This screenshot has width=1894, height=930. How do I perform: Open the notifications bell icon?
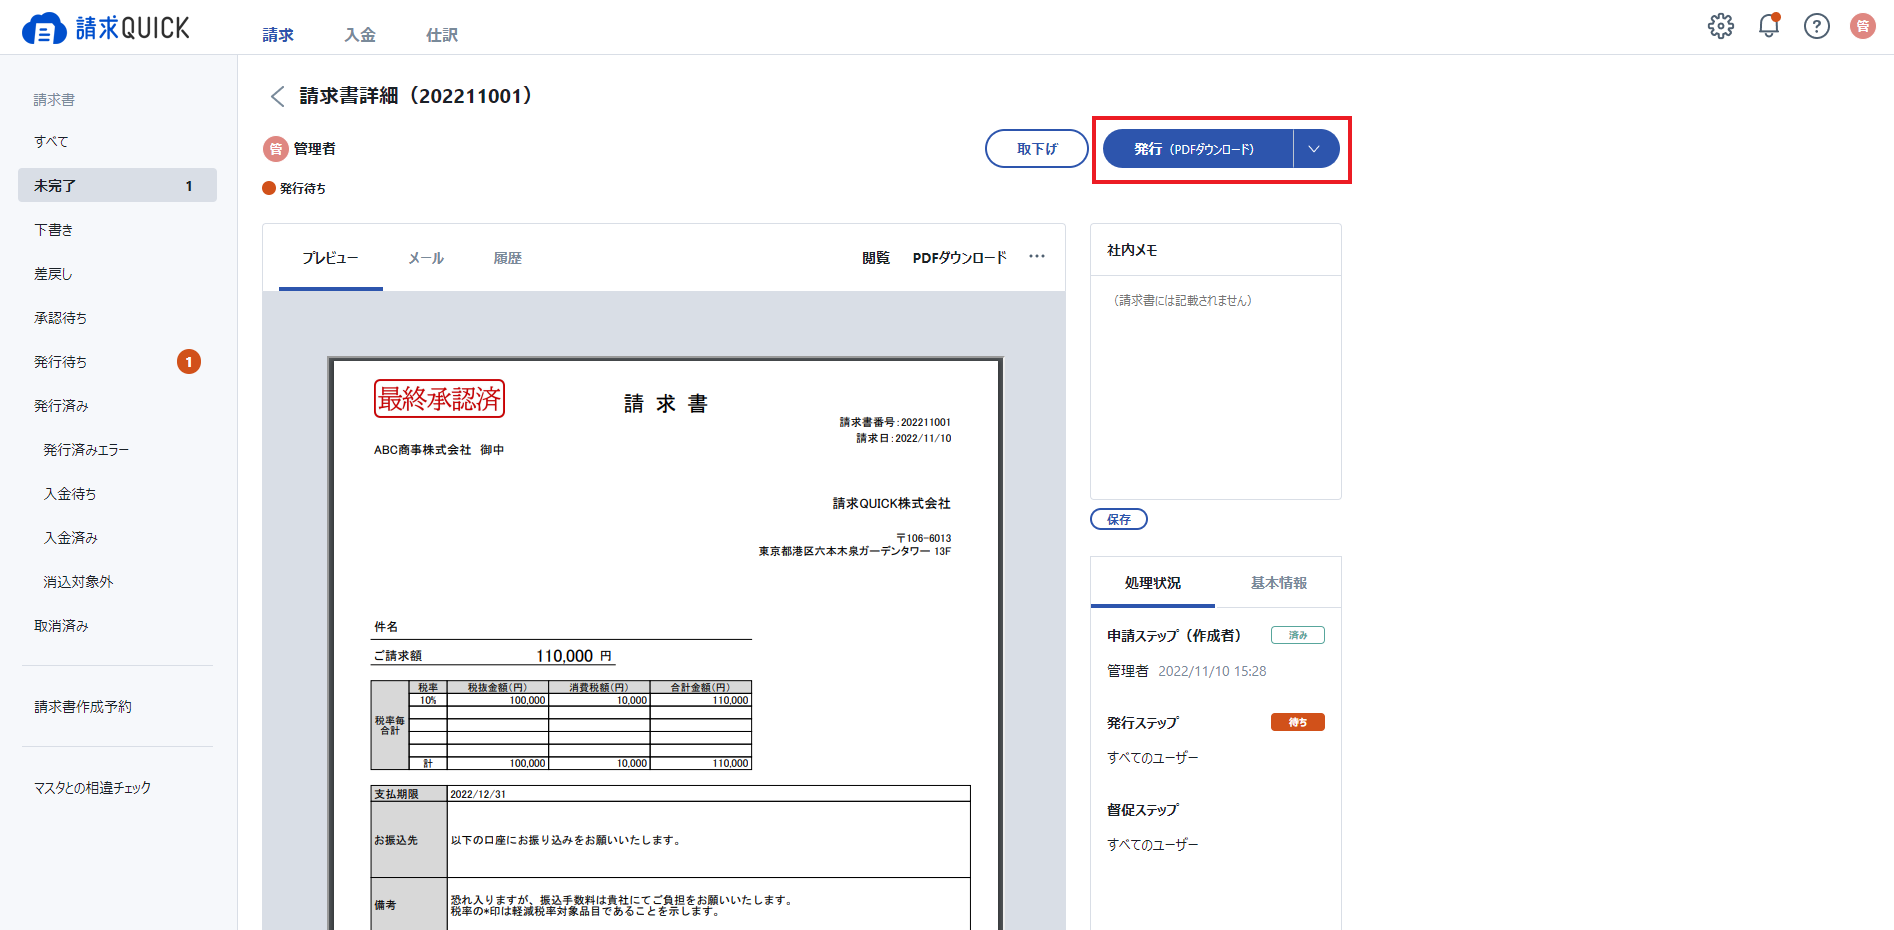(x=1769, y=26)
